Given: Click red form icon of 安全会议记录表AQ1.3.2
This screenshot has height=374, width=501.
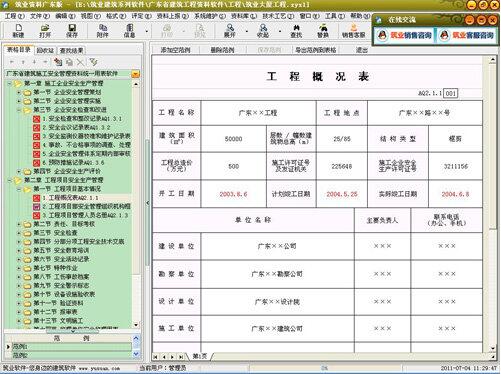Looking at the screenshot, I should tap(37, 128).
